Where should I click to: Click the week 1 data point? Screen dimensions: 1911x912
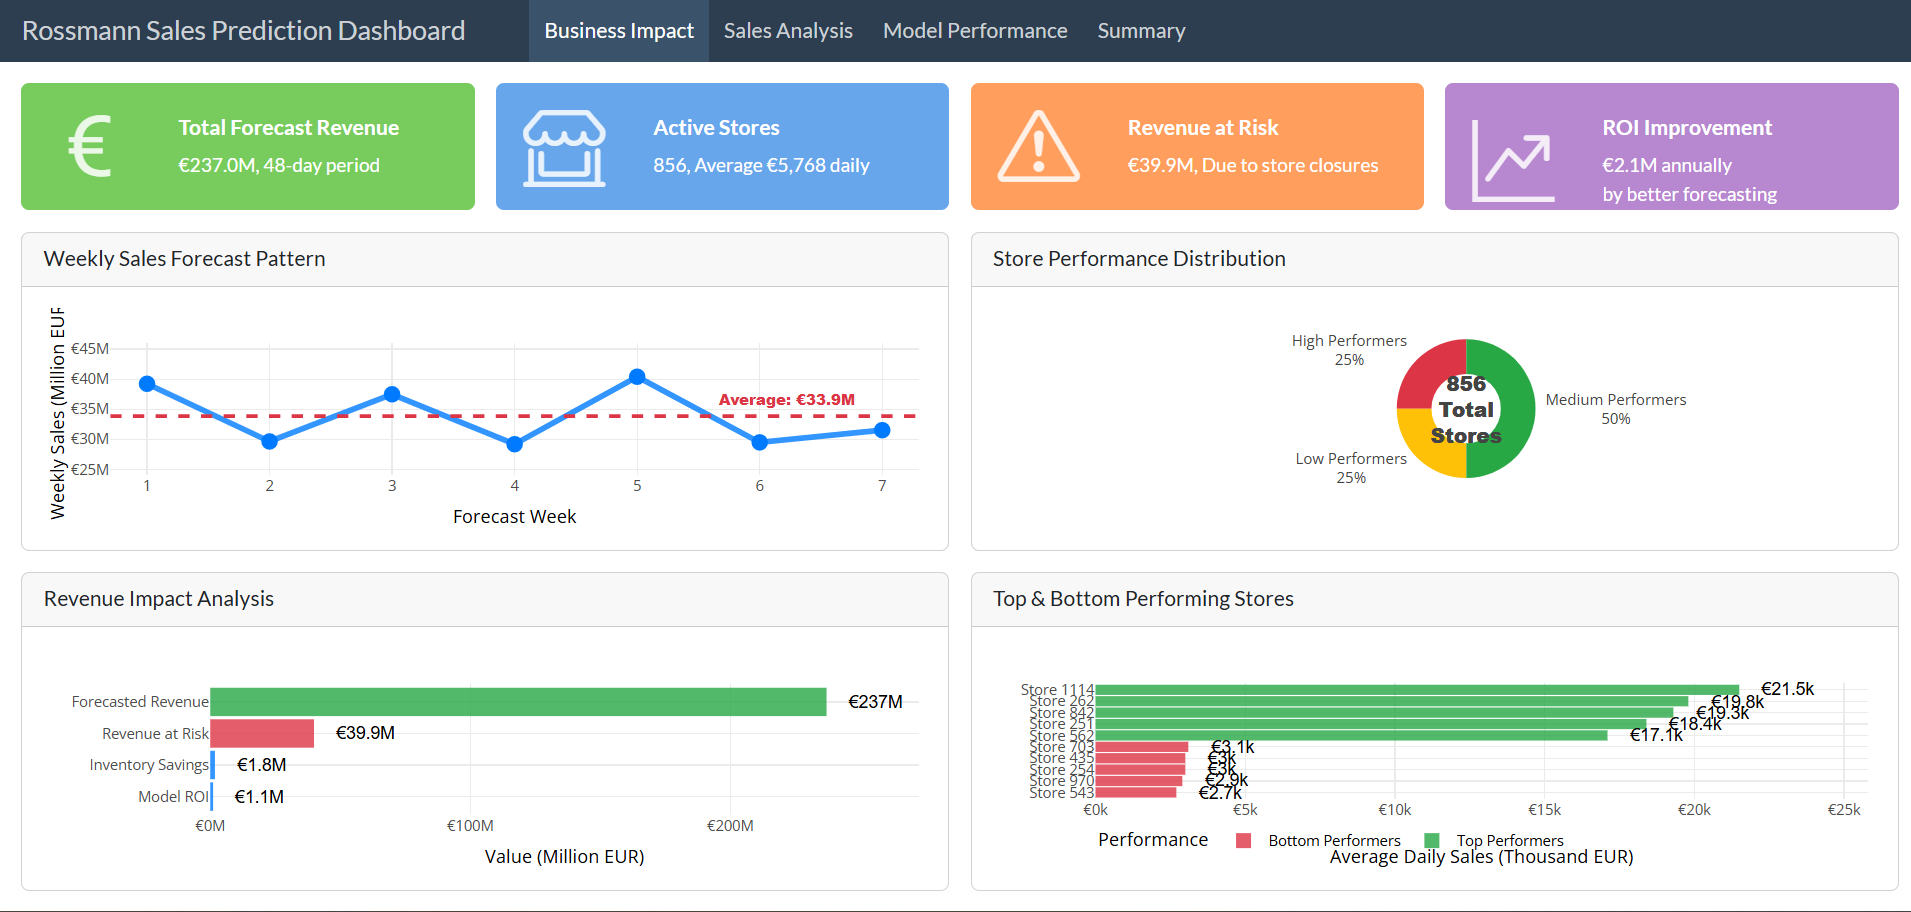(x=147, y=384)
